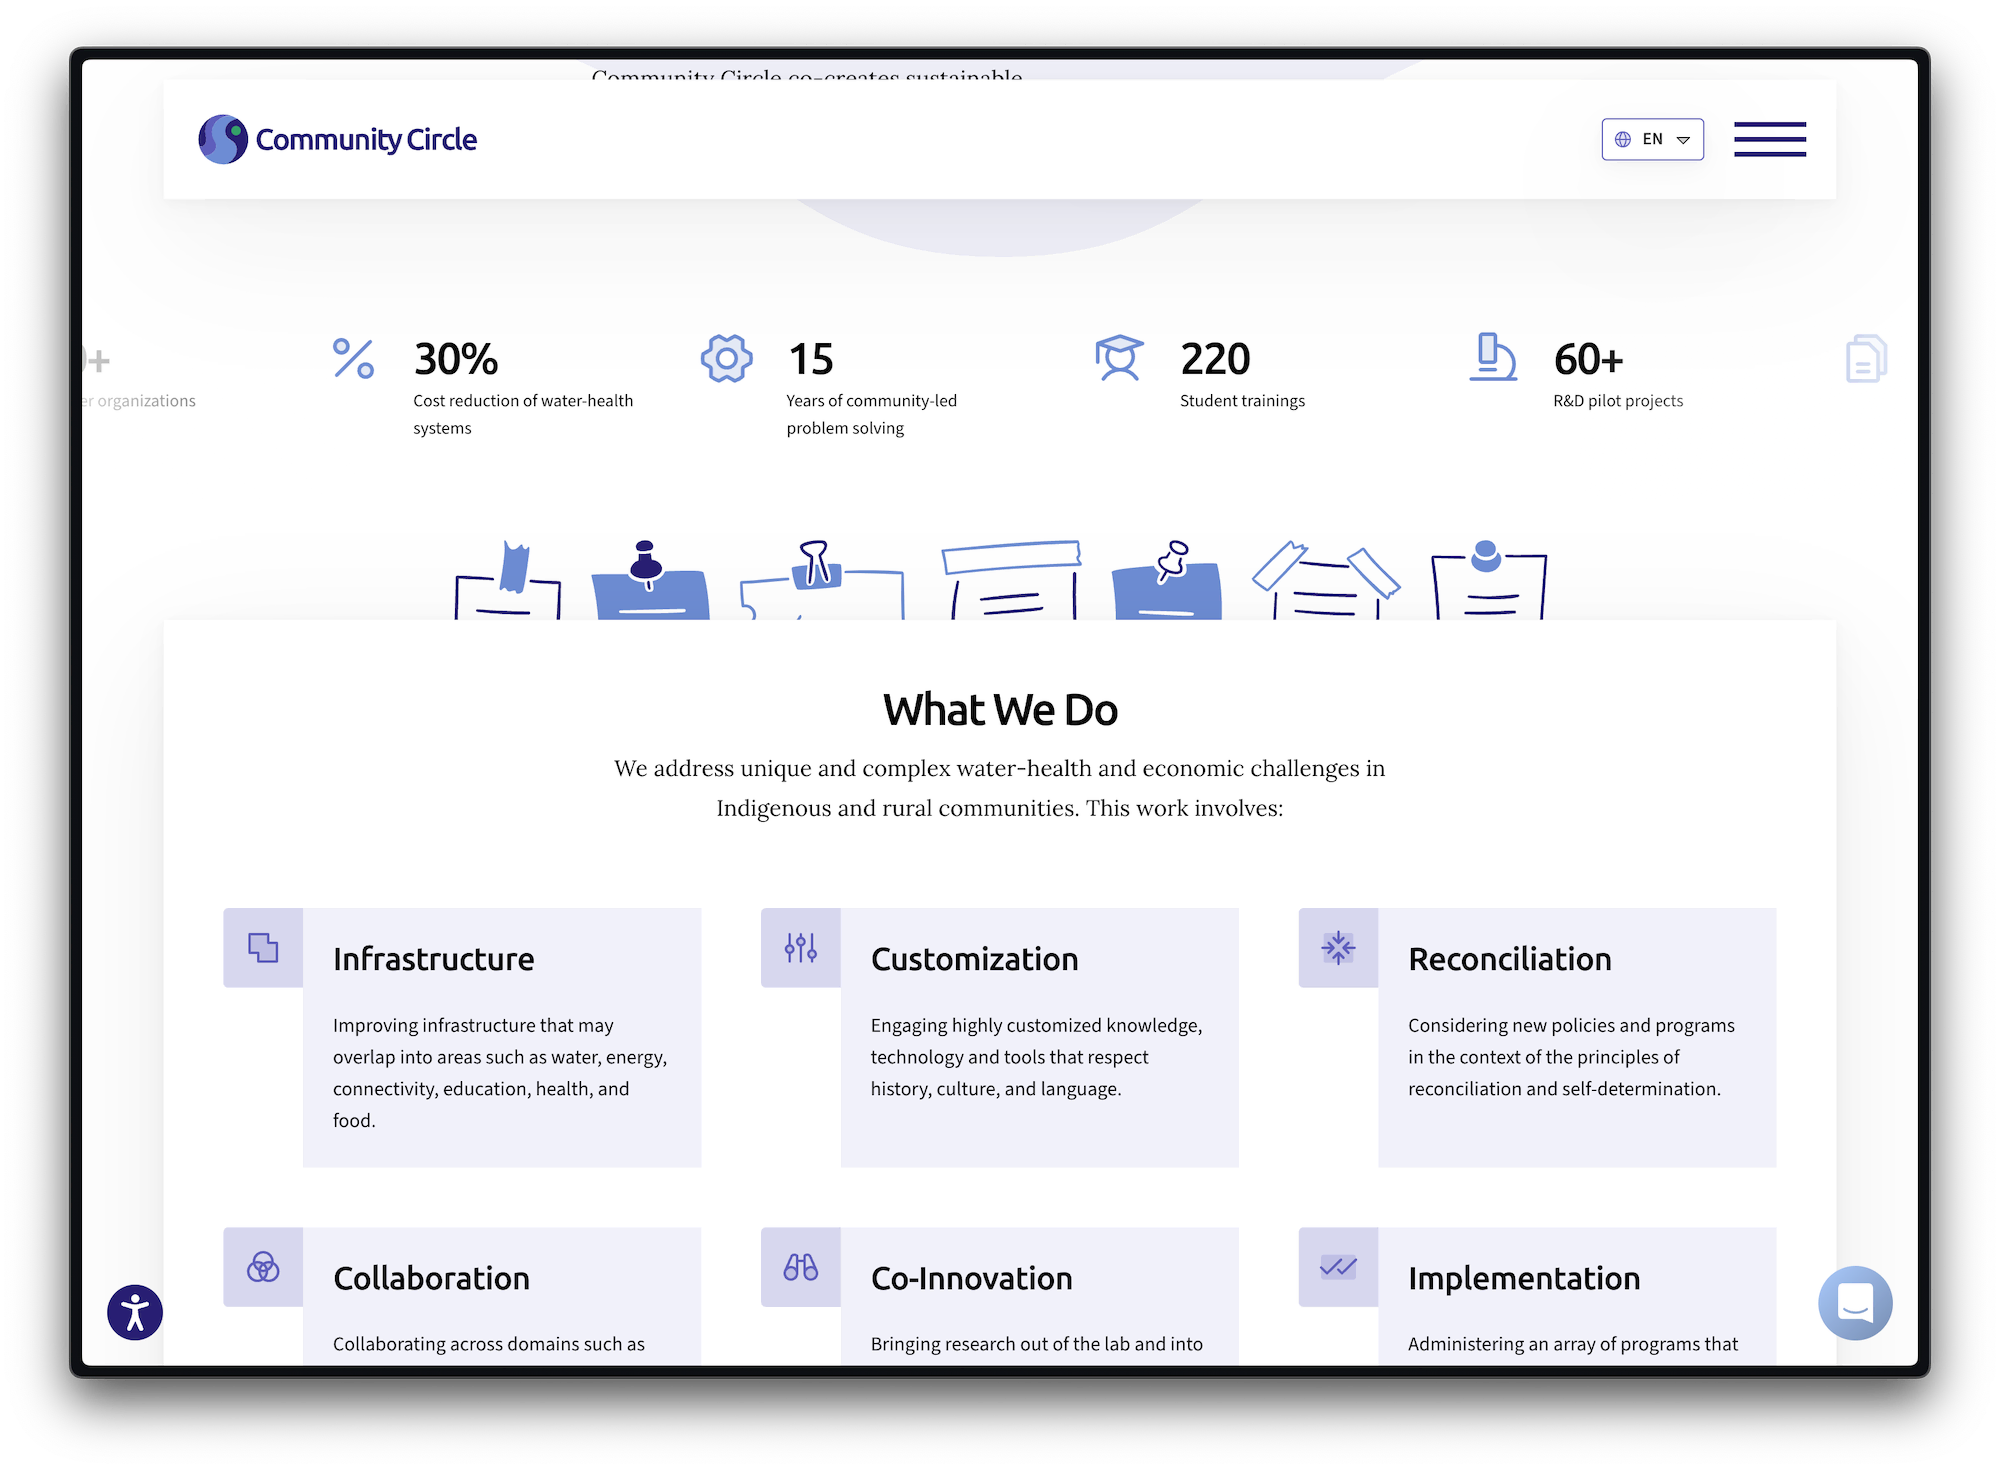Open the accessibility options button
2000x1470 pixels.
point(135,1312)
